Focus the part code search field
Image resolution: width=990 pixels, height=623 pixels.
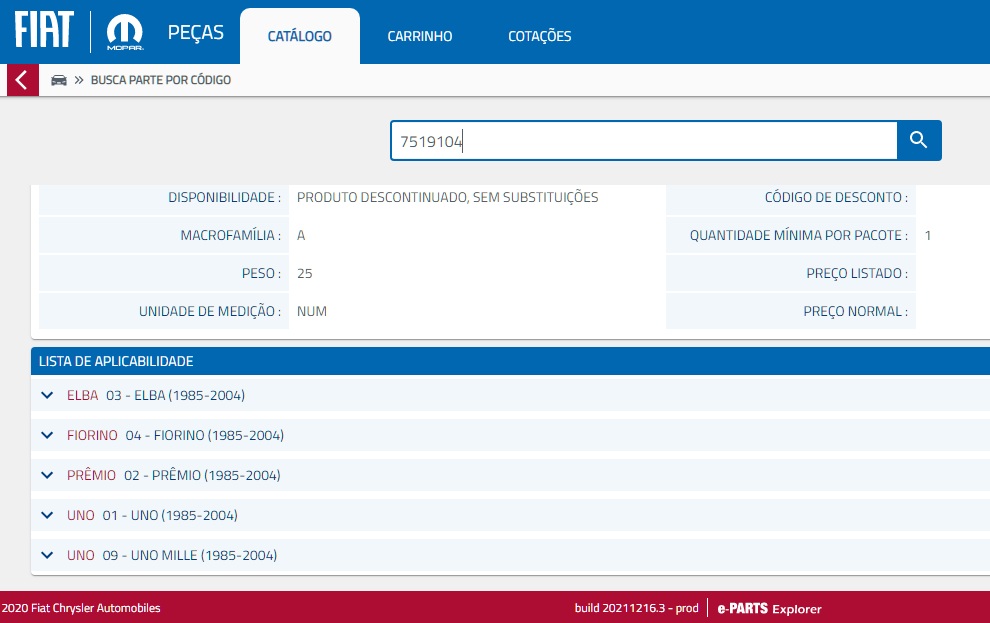[x=643, y=141]
